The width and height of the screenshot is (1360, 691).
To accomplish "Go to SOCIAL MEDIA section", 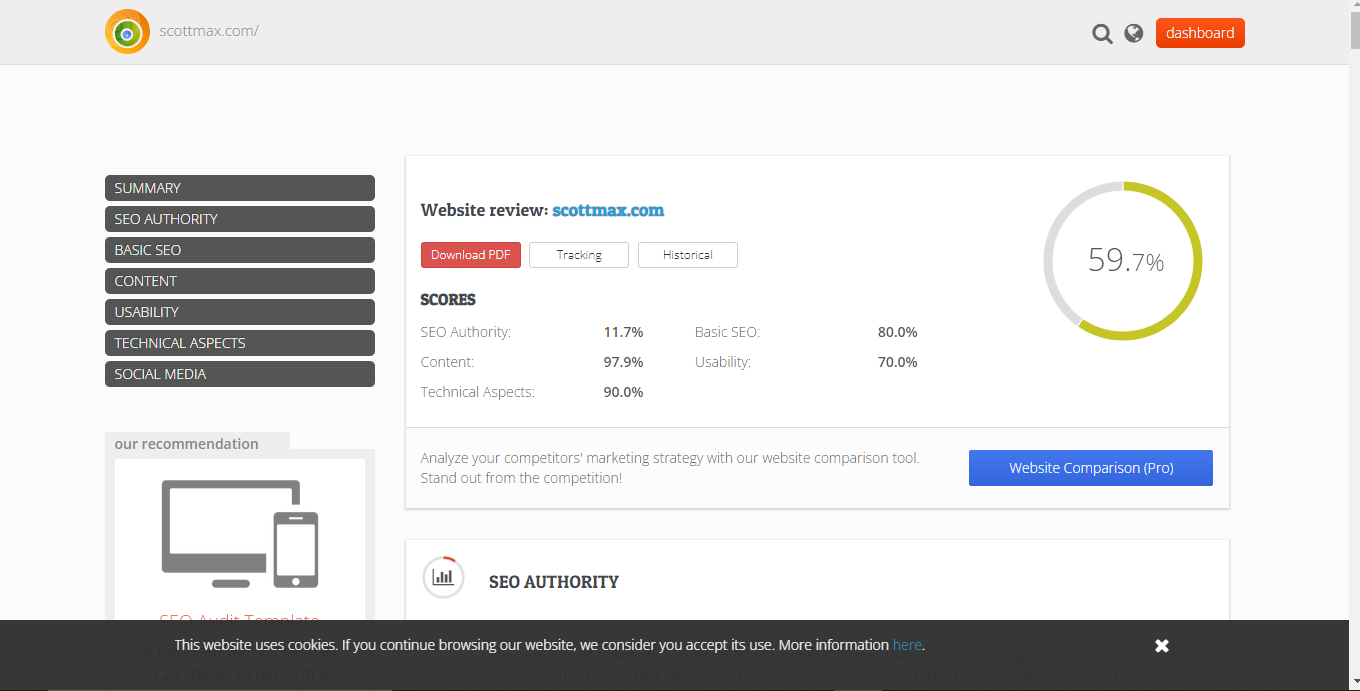I will (240, 374).
